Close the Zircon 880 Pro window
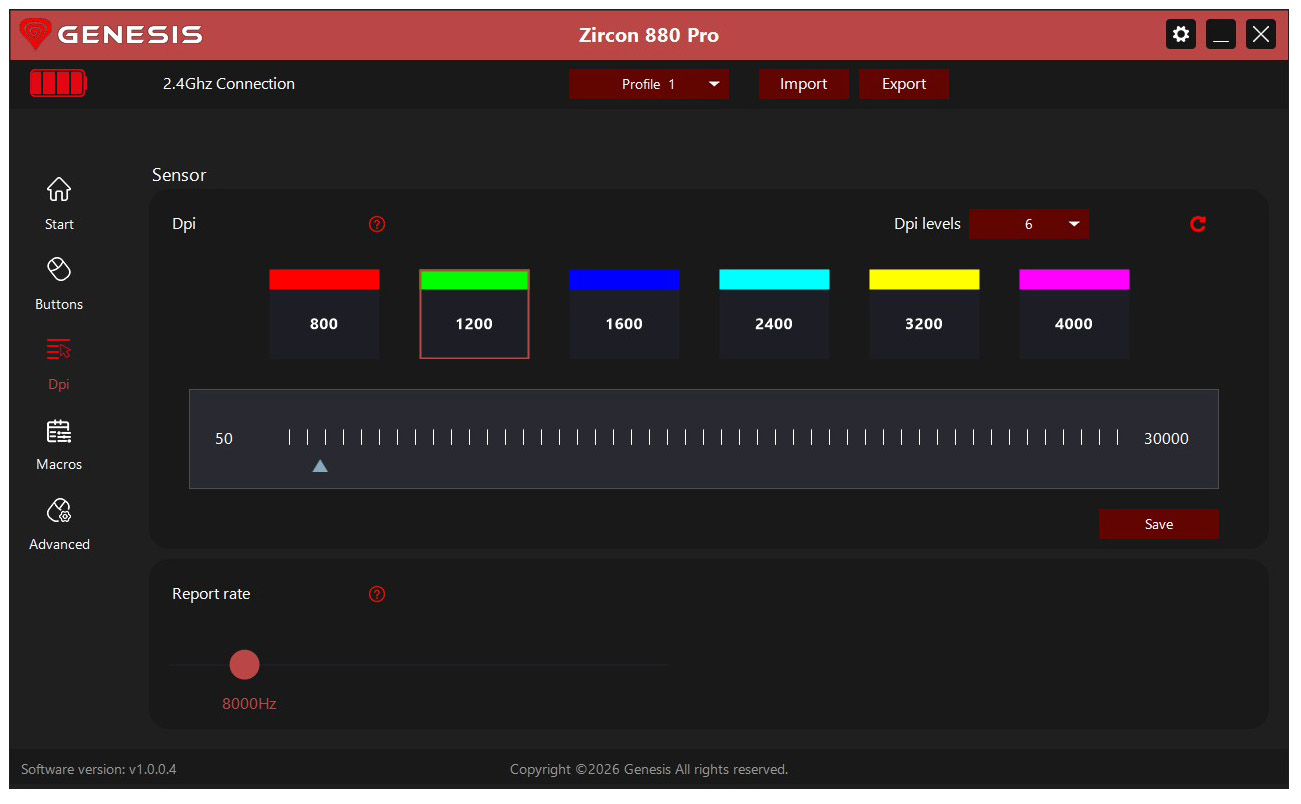This screenshot has height=804, width=1301. [1261, 34]
